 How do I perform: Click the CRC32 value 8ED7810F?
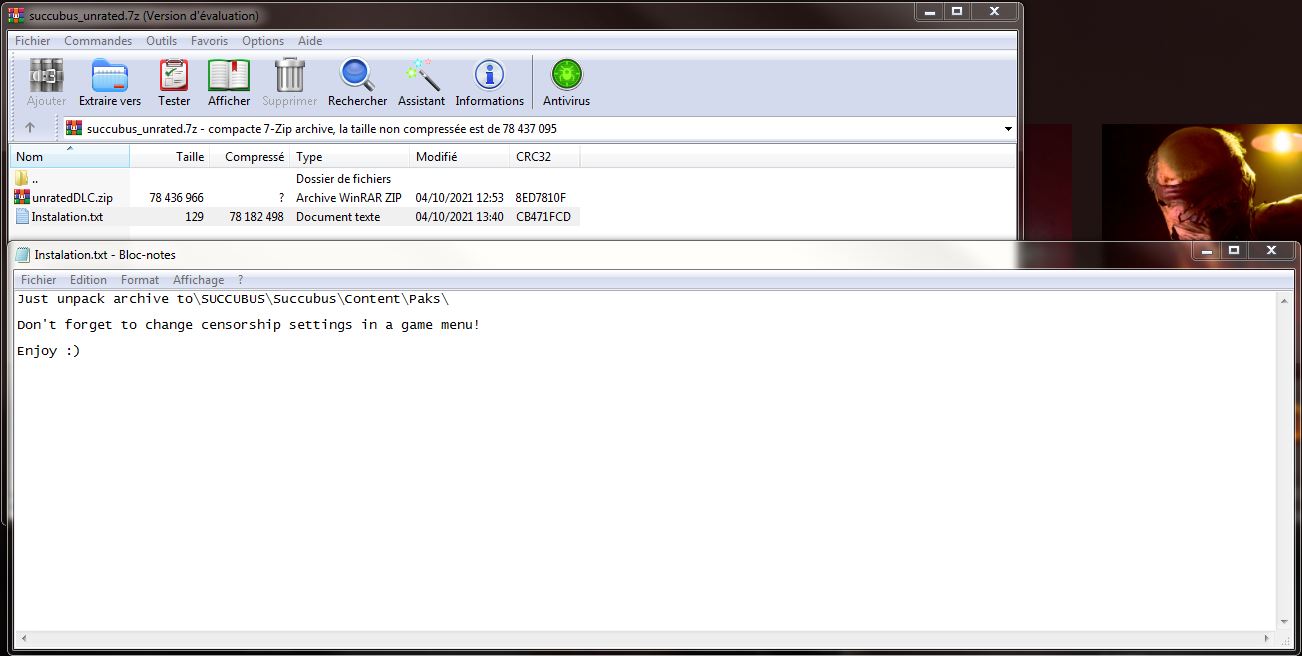(x=540, y=198)
